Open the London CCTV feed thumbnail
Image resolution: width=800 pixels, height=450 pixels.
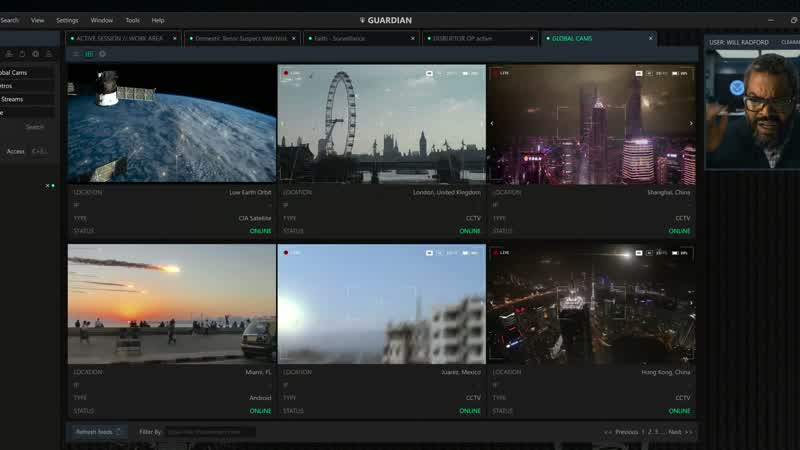381,124
